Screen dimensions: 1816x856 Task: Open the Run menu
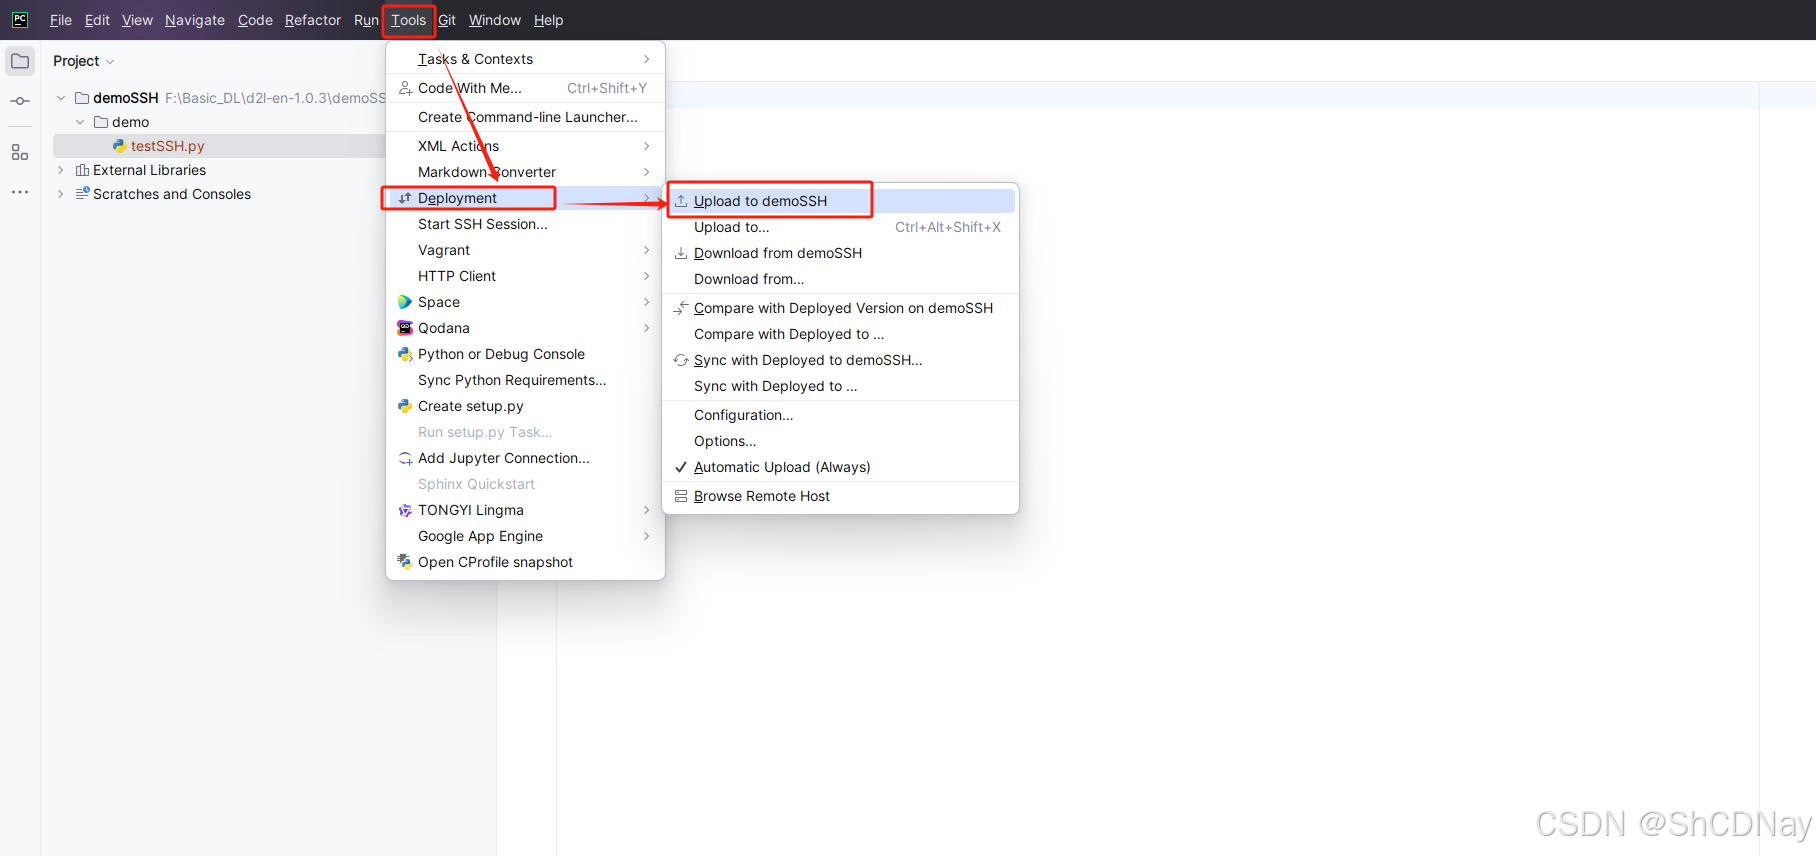(x=366, y=20)
